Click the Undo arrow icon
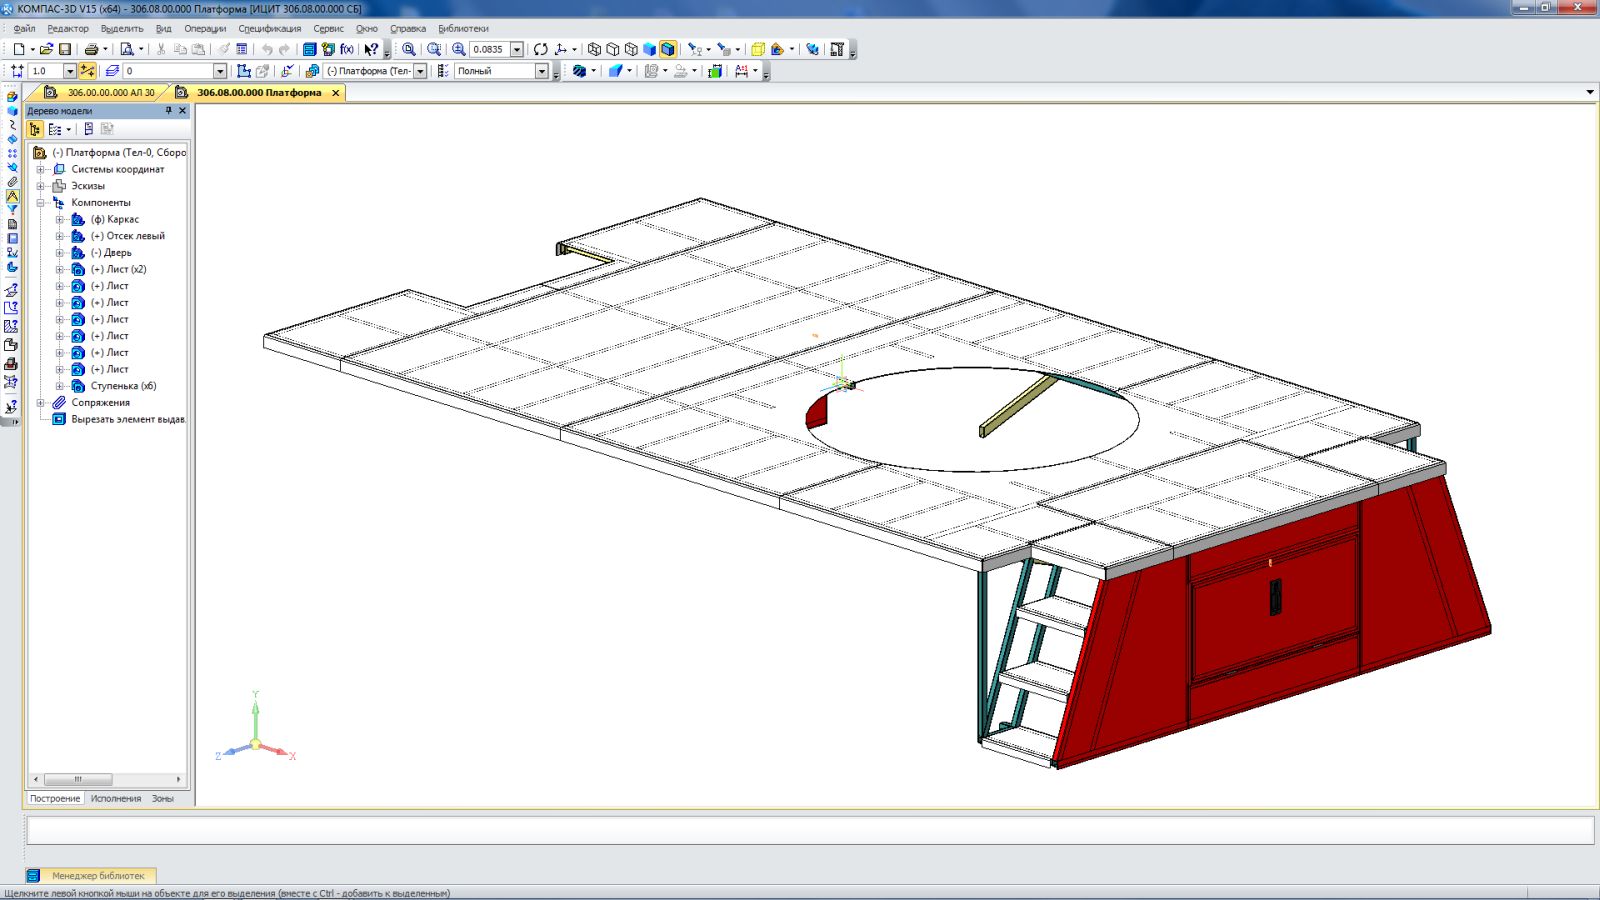The image size is (1600, 900). [266, 49]
